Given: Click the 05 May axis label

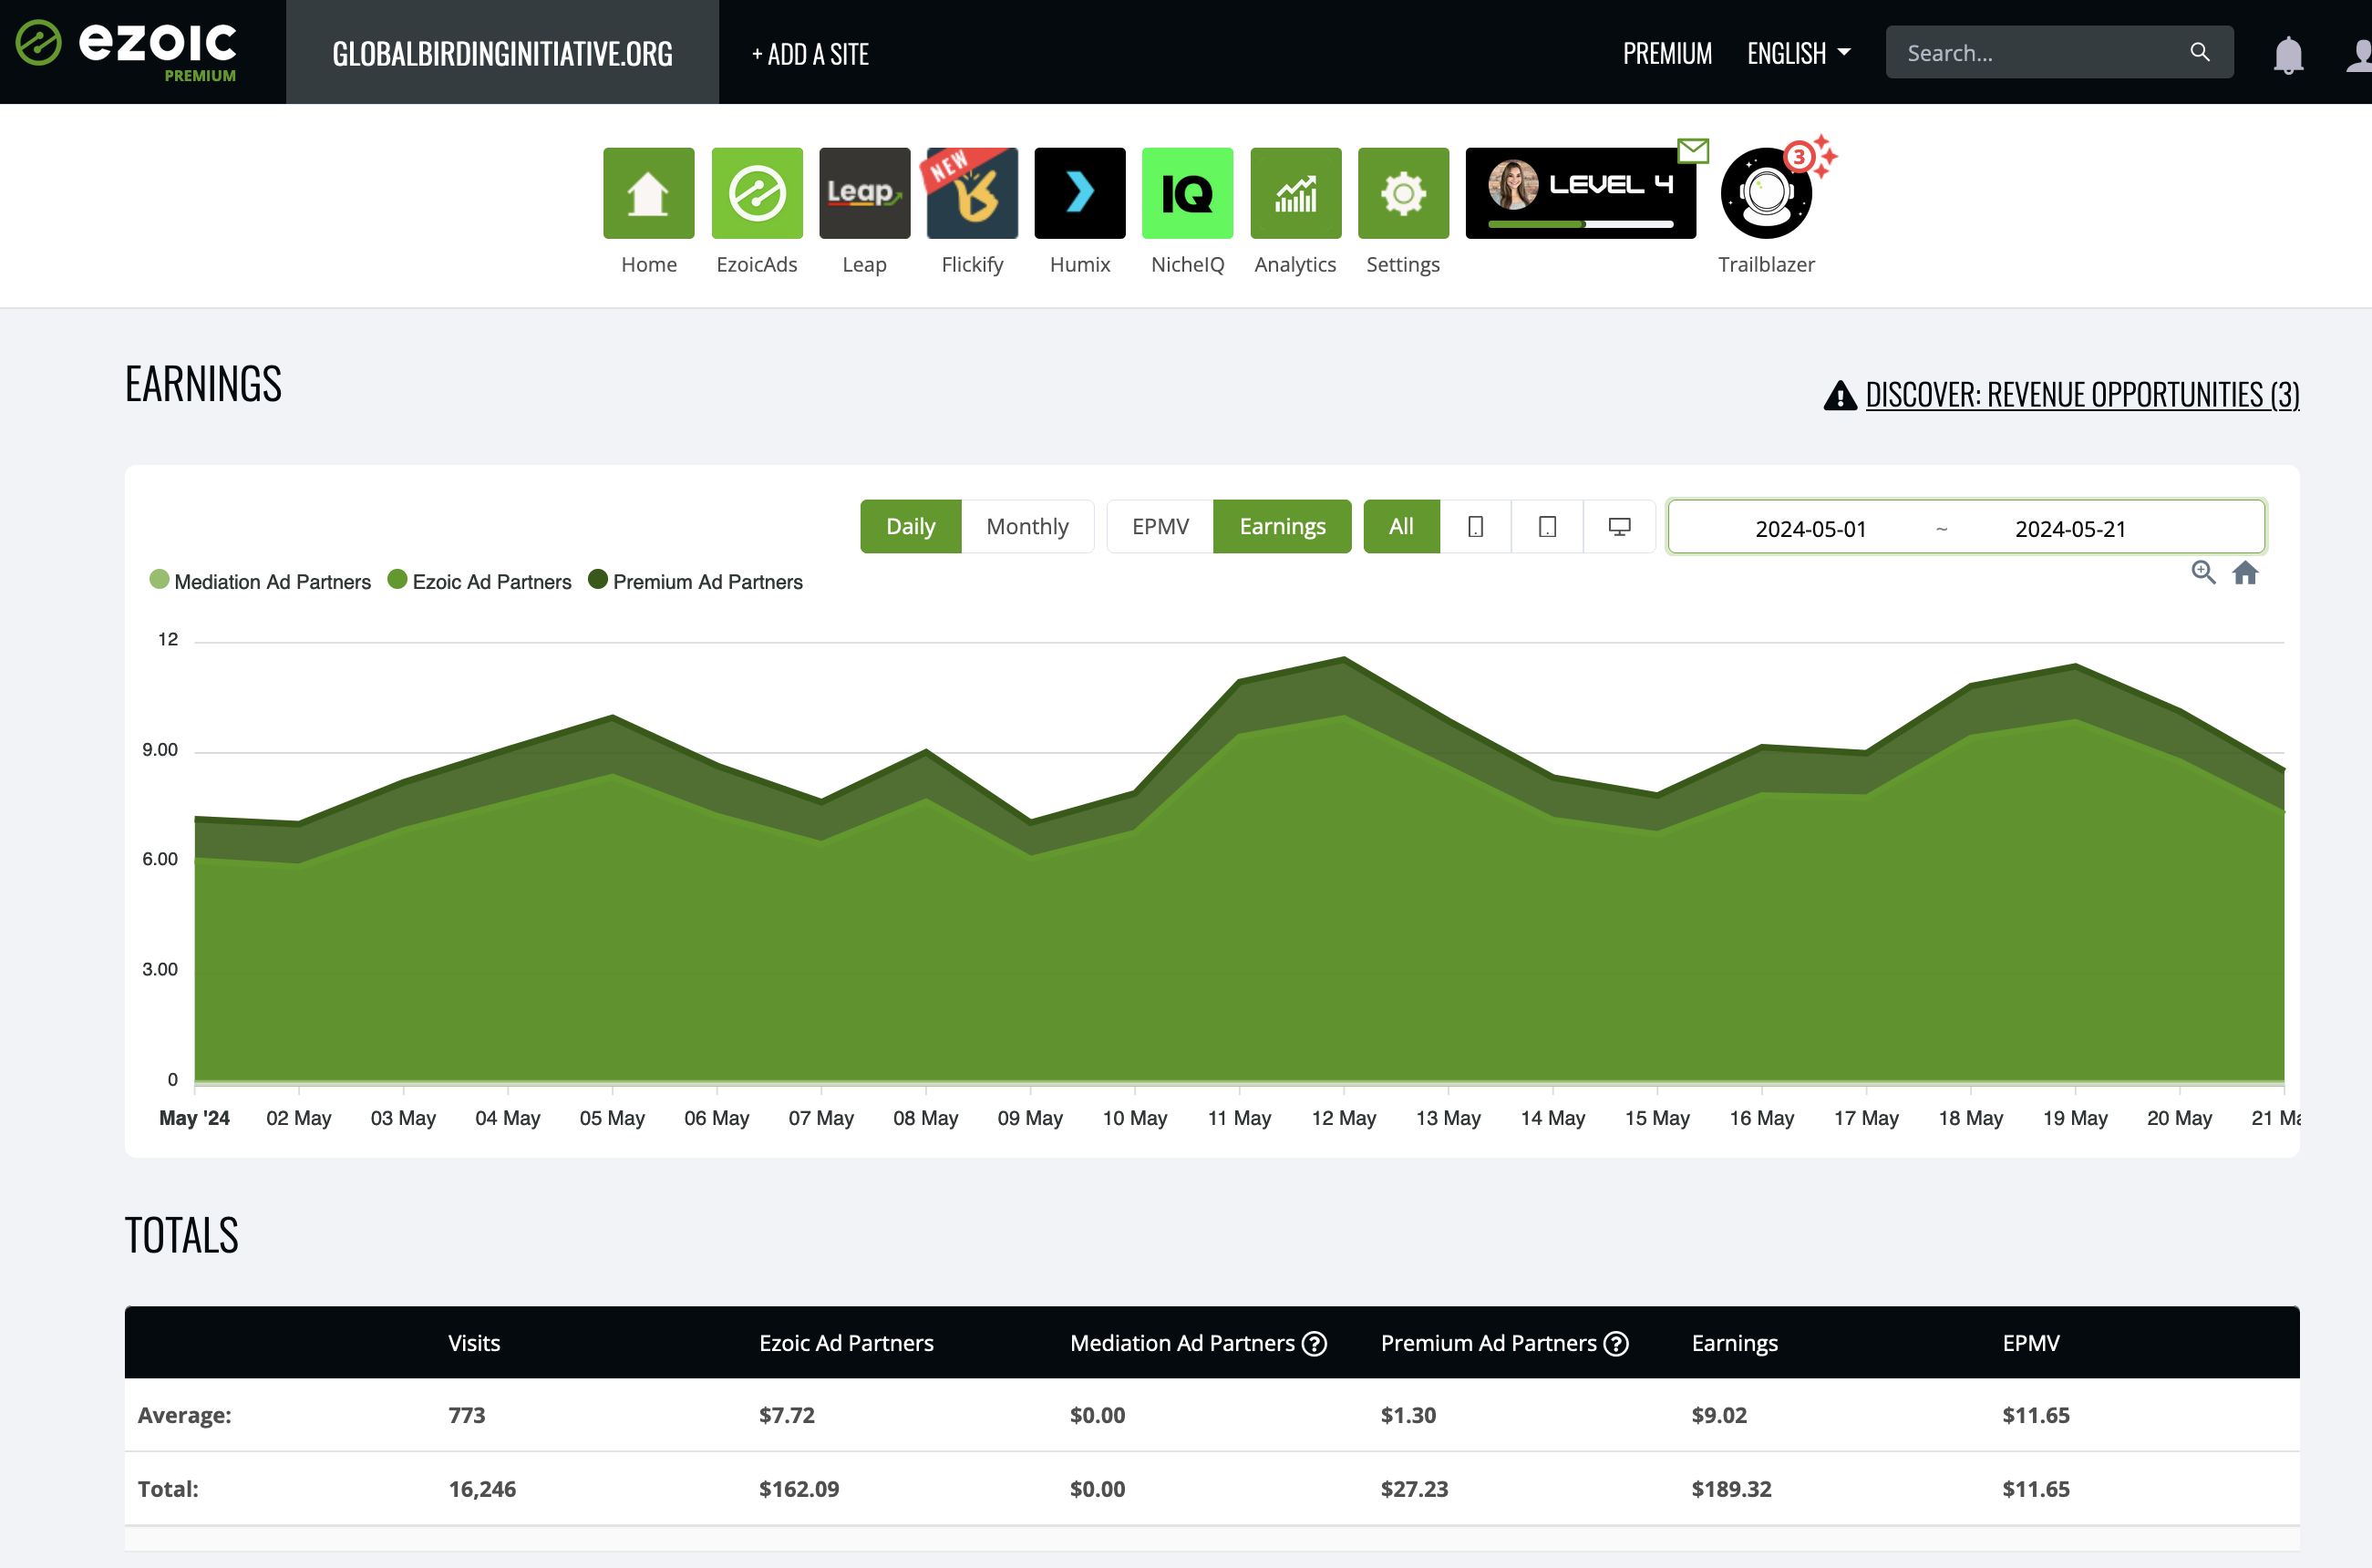Looking at the screenshot, I should point(612,1118).
